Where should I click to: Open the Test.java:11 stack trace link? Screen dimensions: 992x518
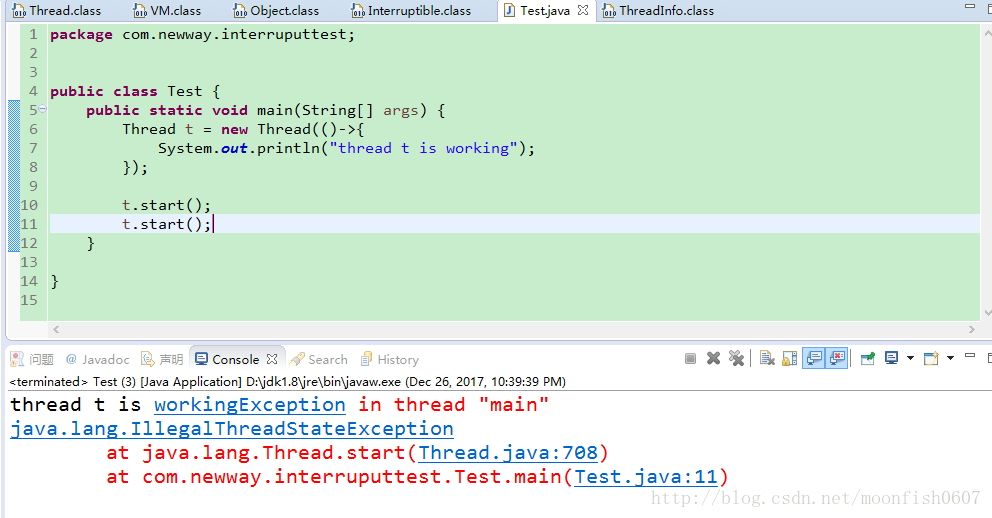pyautogui.click(x=645, y=477)
